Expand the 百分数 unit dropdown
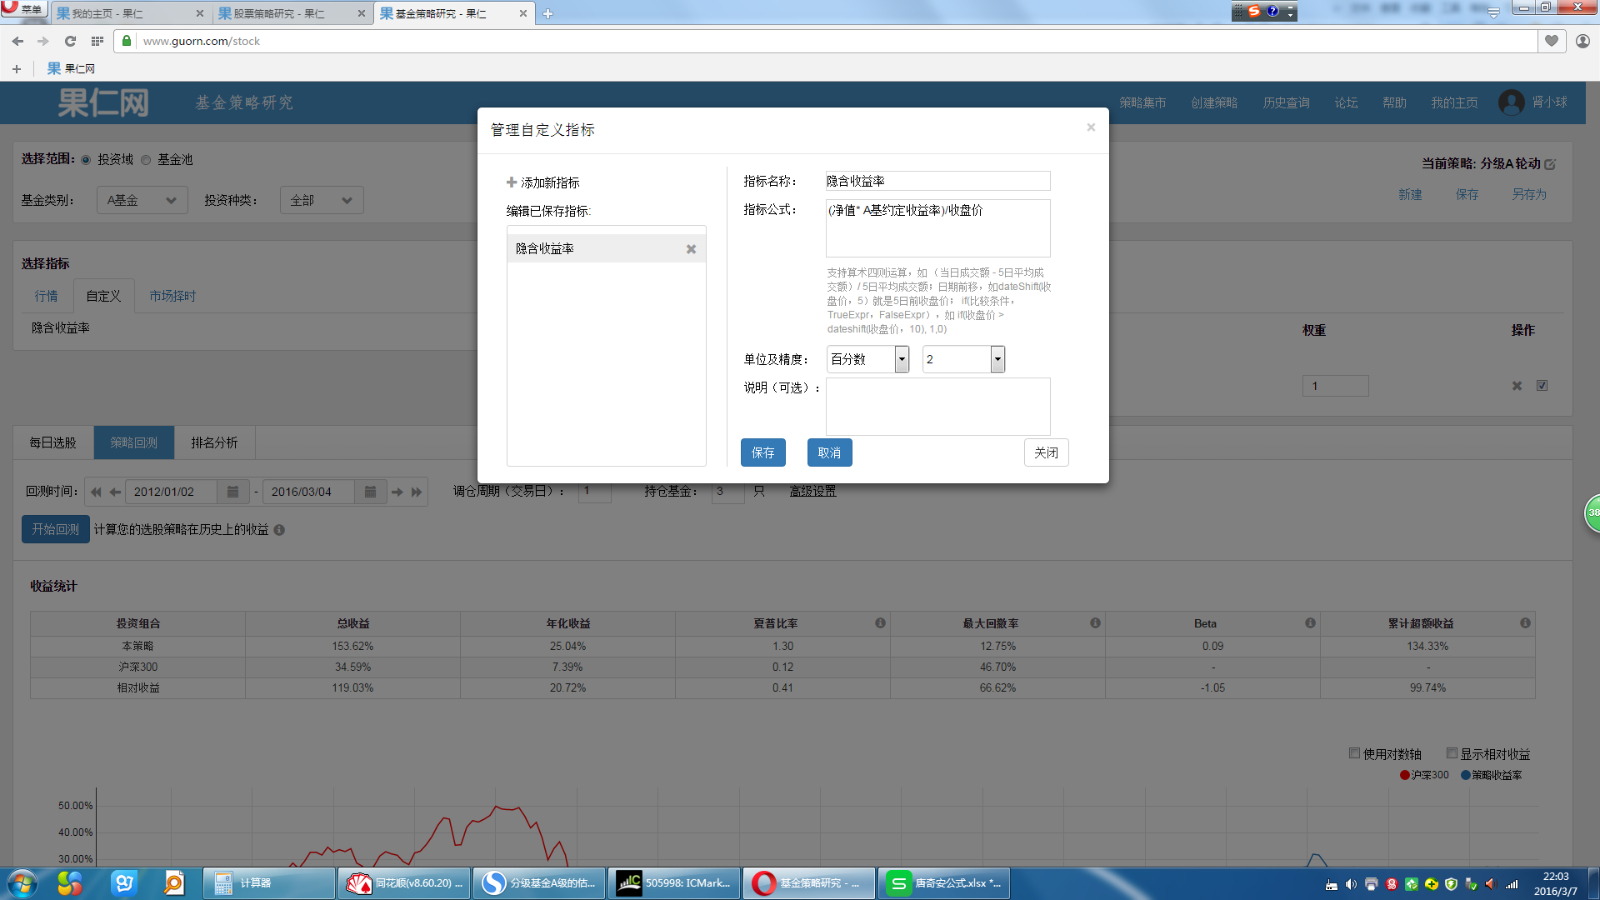This screenshot has height=900, width=1600. (x=902, y=359)
